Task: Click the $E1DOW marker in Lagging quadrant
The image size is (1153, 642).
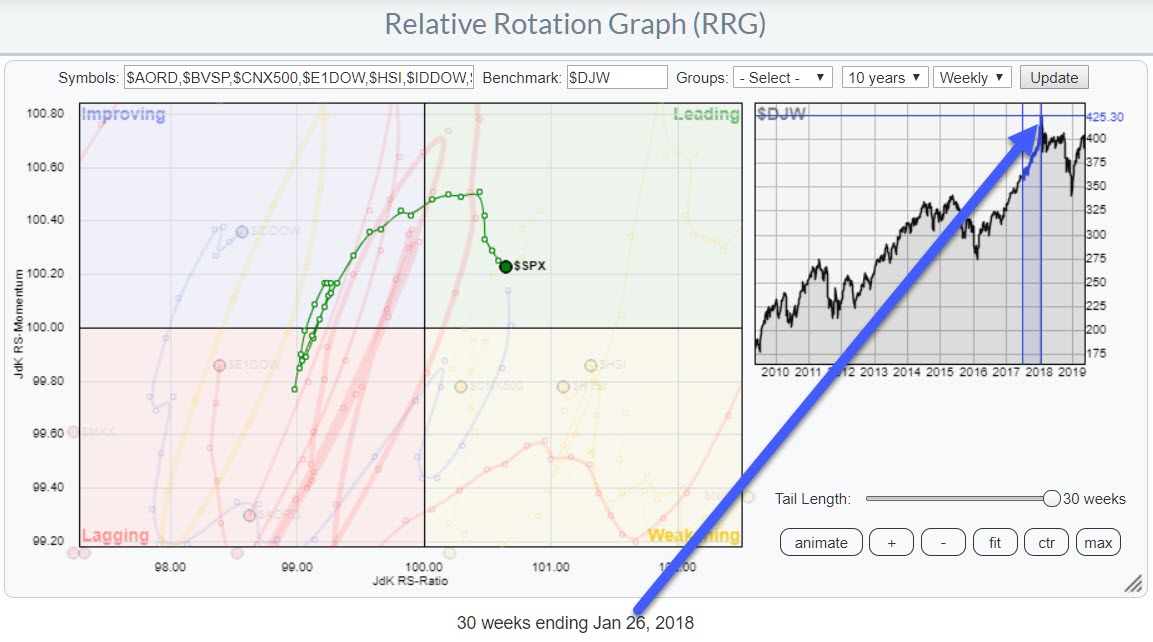Action: point(219,366)
